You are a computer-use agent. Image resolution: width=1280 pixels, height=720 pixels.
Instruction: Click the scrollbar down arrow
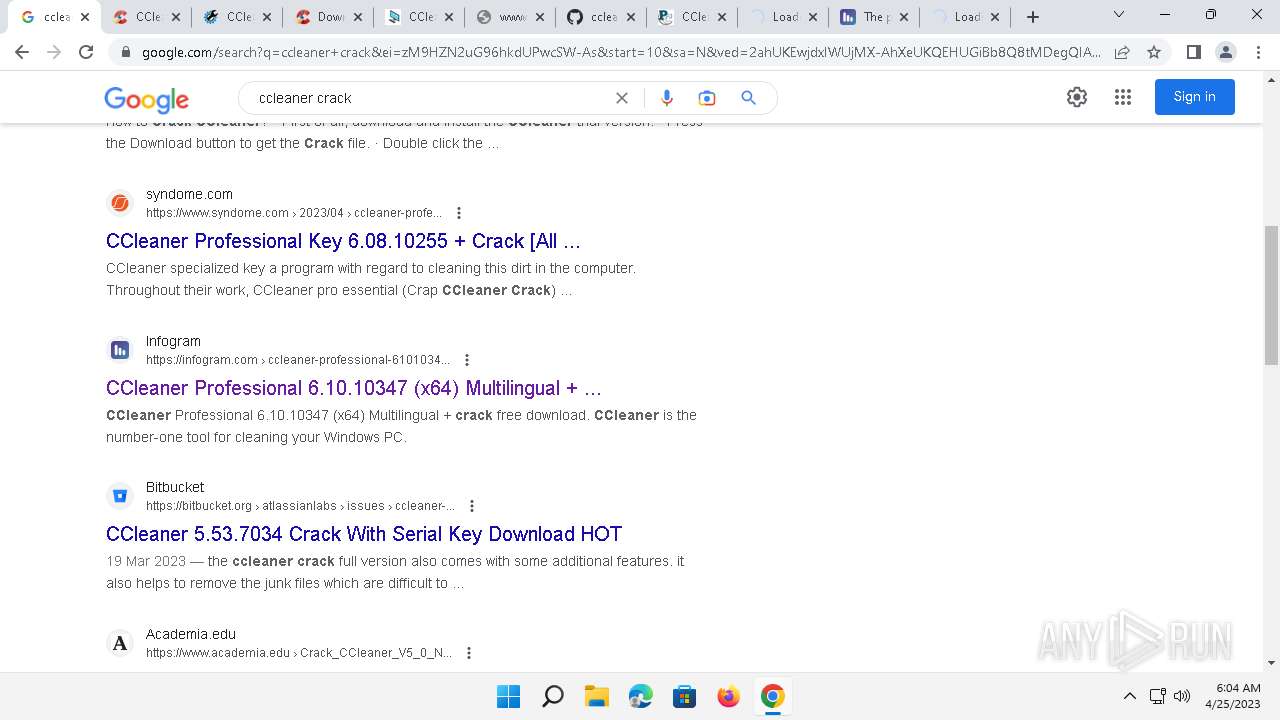coord(1271,663)
